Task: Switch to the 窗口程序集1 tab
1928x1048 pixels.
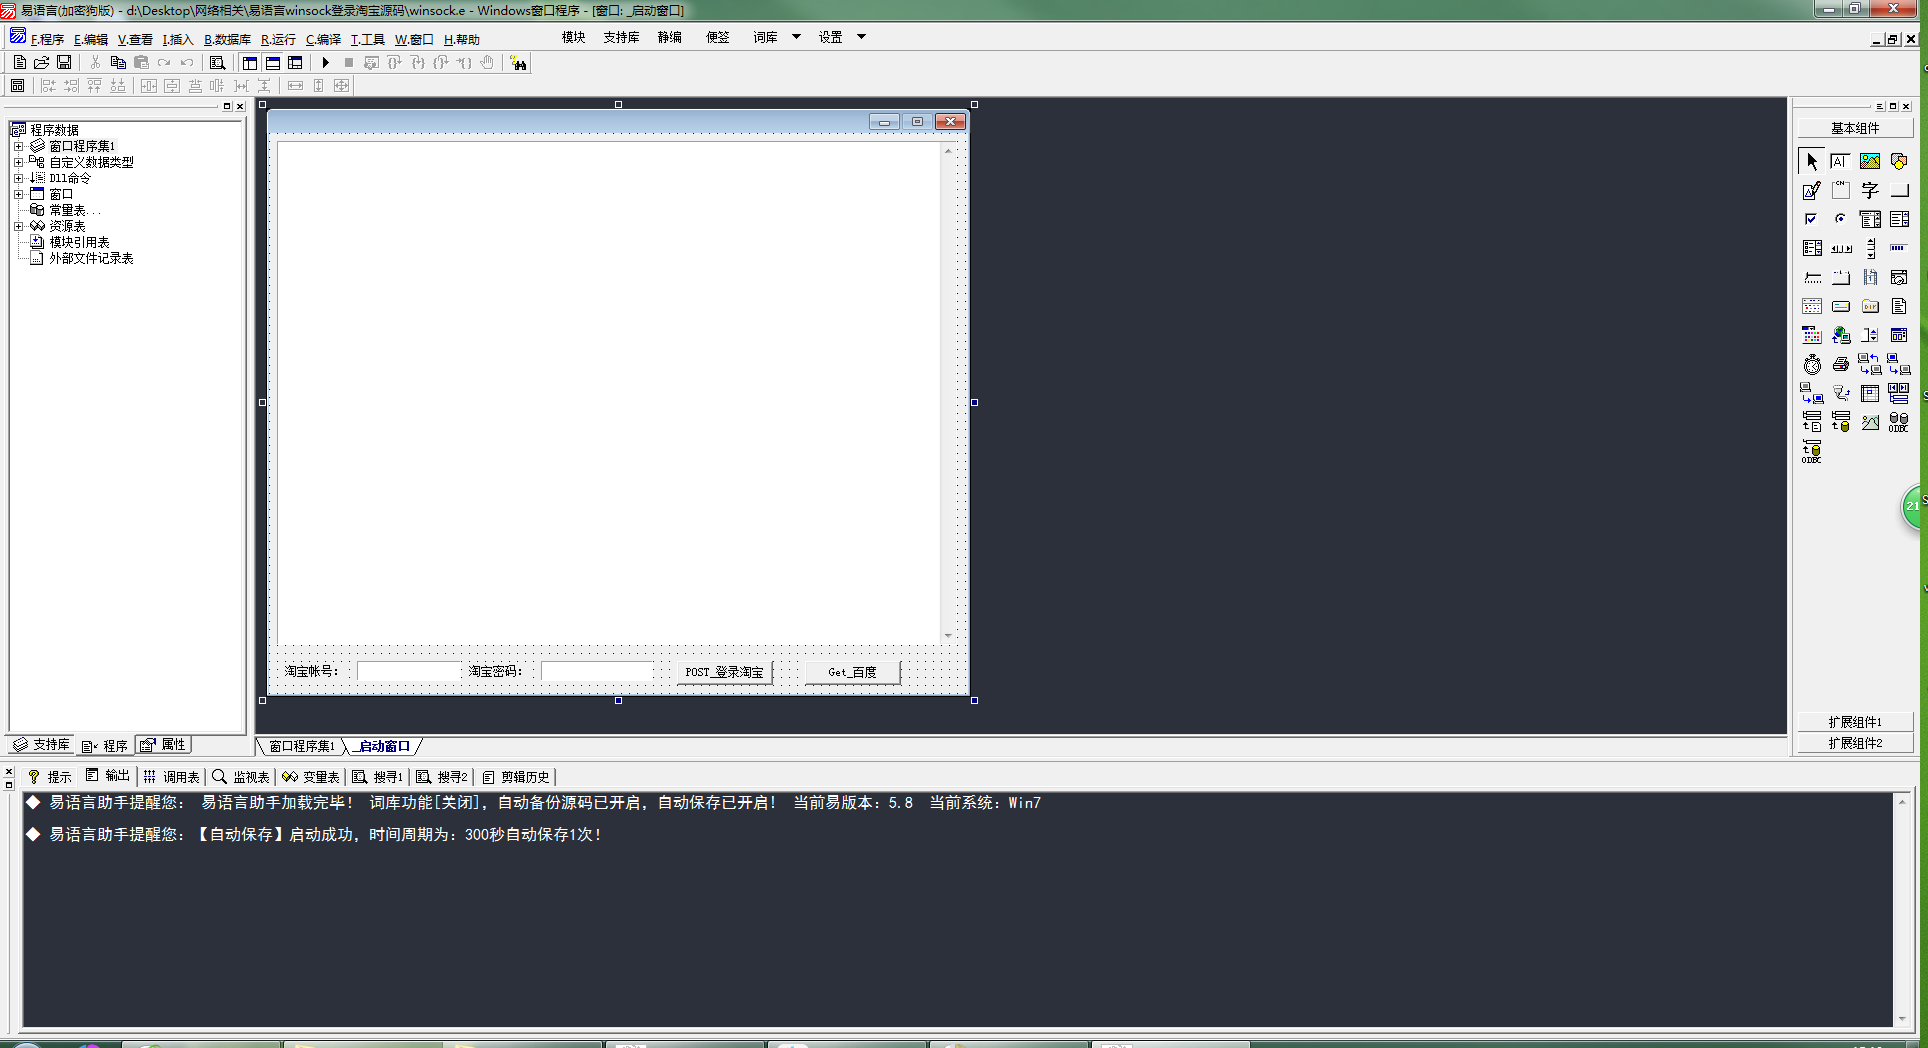Action: [x=302, y=746]
